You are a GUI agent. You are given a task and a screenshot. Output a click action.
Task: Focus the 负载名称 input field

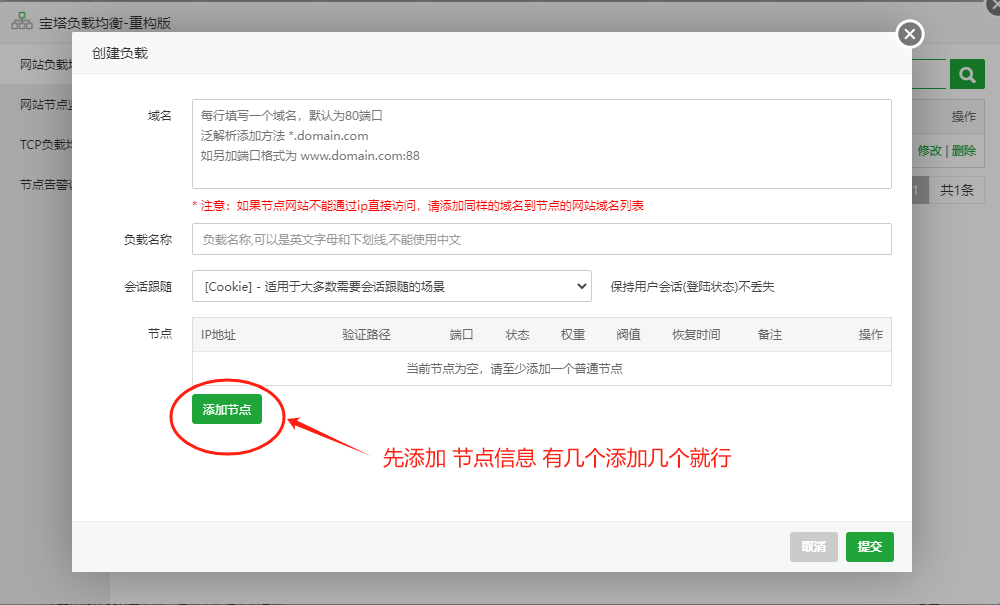[541, 239]
